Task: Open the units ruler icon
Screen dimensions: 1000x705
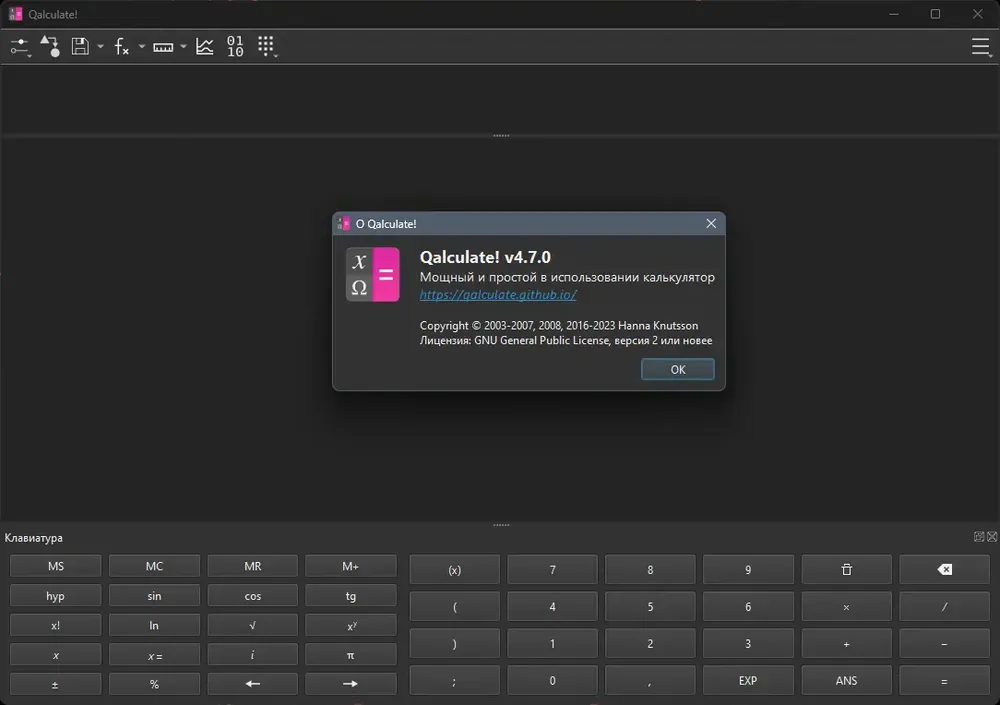Action: 163,47
